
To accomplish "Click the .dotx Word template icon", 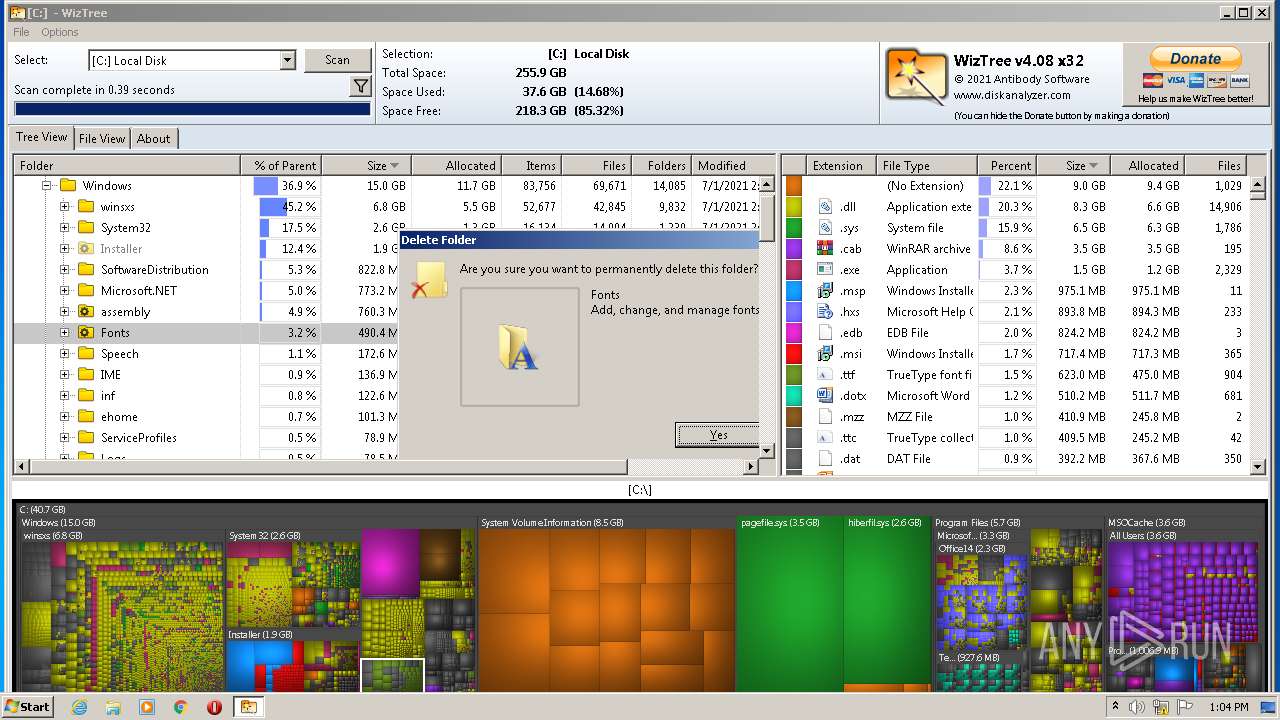I will point(825,395).
